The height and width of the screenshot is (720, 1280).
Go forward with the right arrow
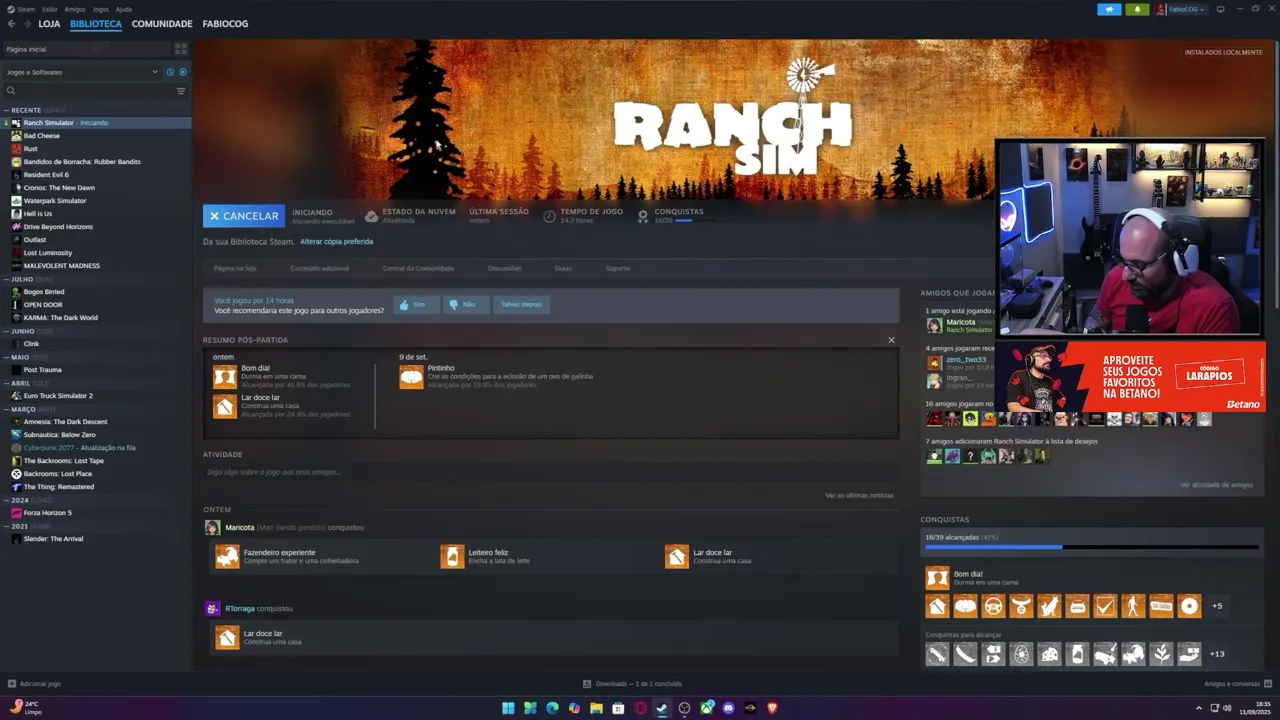point(26,24)
